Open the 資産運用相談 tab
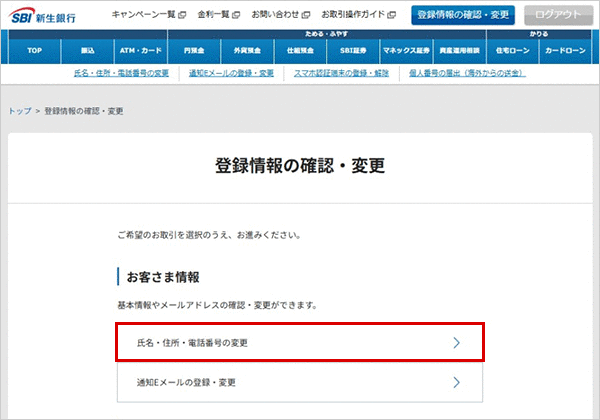This screenshot has height=420, width=600. (460, 50)
